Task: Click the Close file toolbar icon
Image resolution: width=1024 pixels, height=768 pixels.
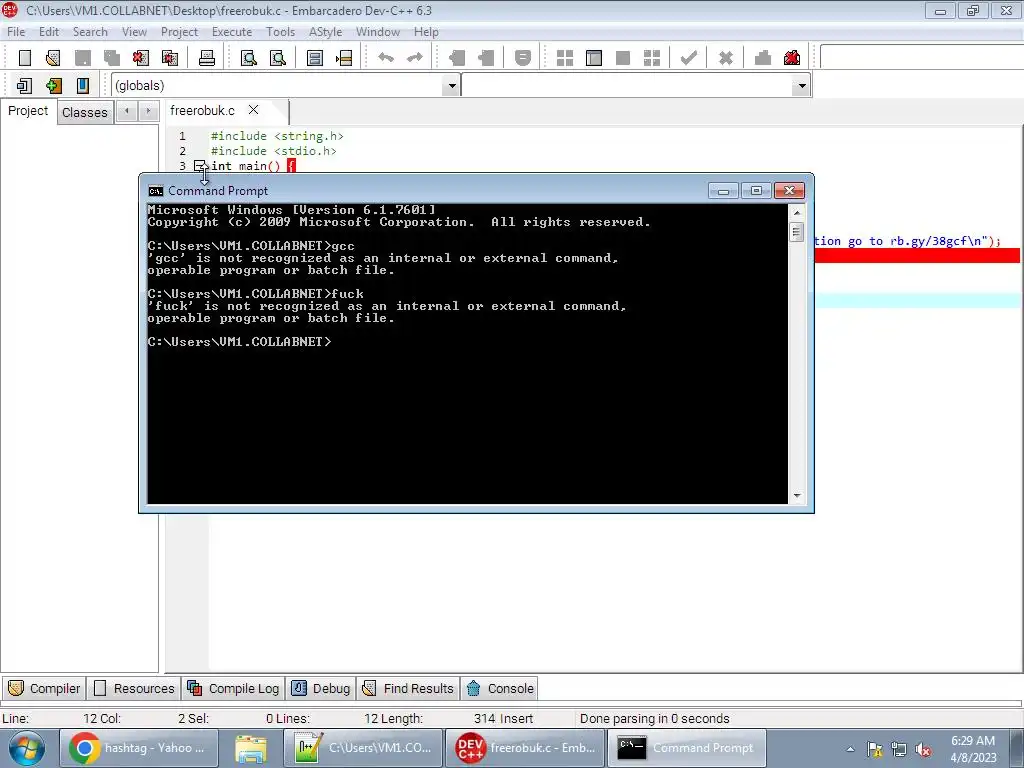Action: pos(140,58)
